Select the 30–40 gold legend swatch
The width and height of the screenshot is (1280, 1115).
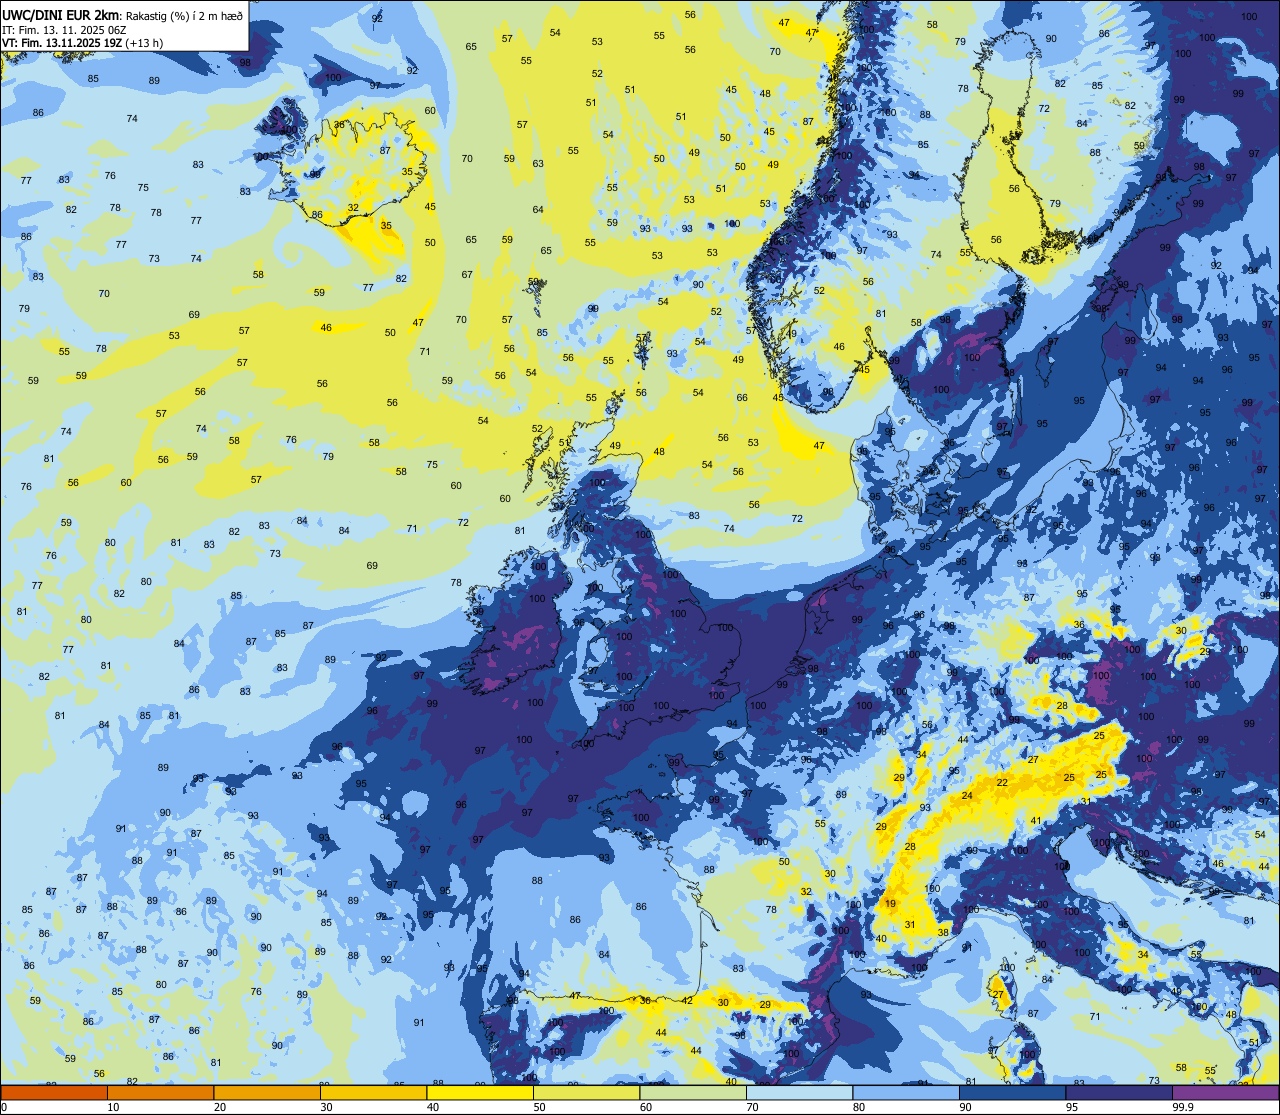click(x=373, y=1092)
